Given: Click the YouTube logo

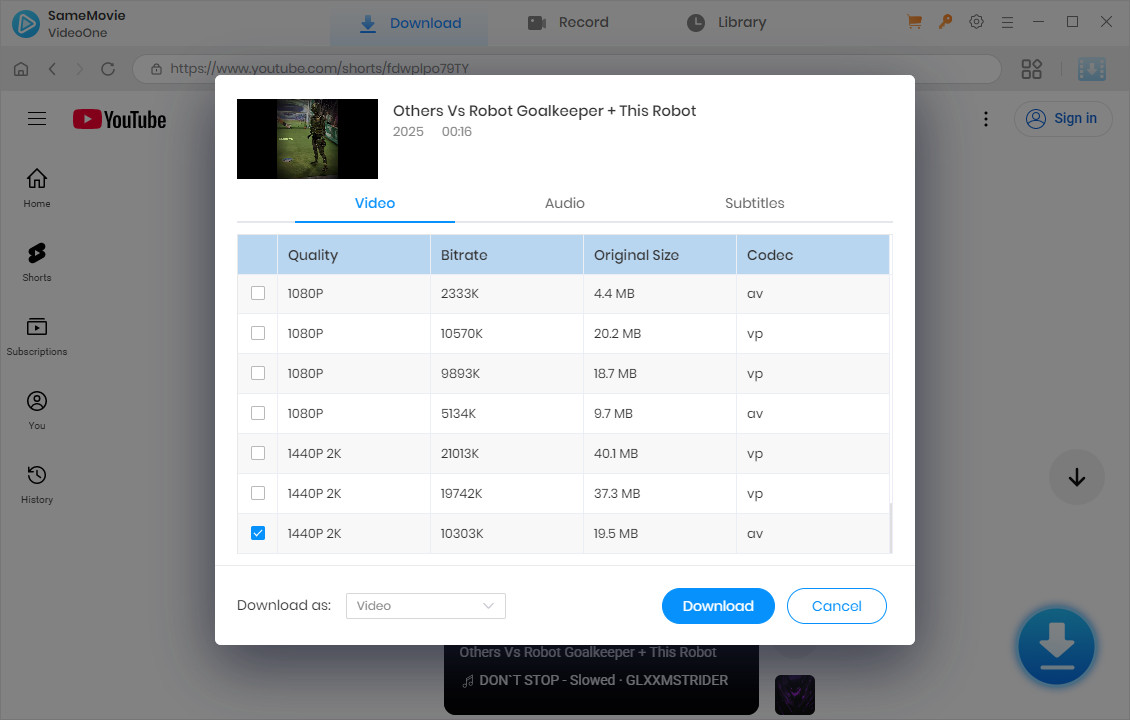Looking at the screenshot, I should click(120, 119).
